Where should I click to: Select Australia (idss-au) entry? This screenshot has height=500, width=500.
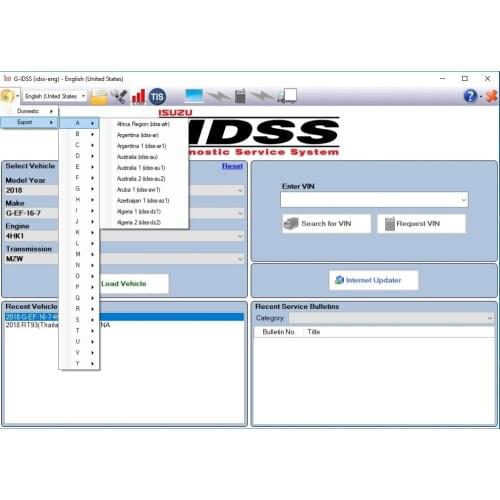coord(143,157)
